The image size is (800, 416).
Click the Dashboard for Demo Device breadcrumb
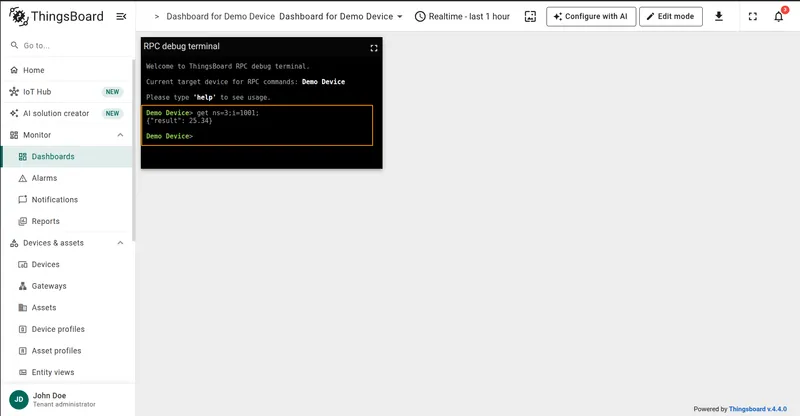pyautogui.click(x=220, y=16)
